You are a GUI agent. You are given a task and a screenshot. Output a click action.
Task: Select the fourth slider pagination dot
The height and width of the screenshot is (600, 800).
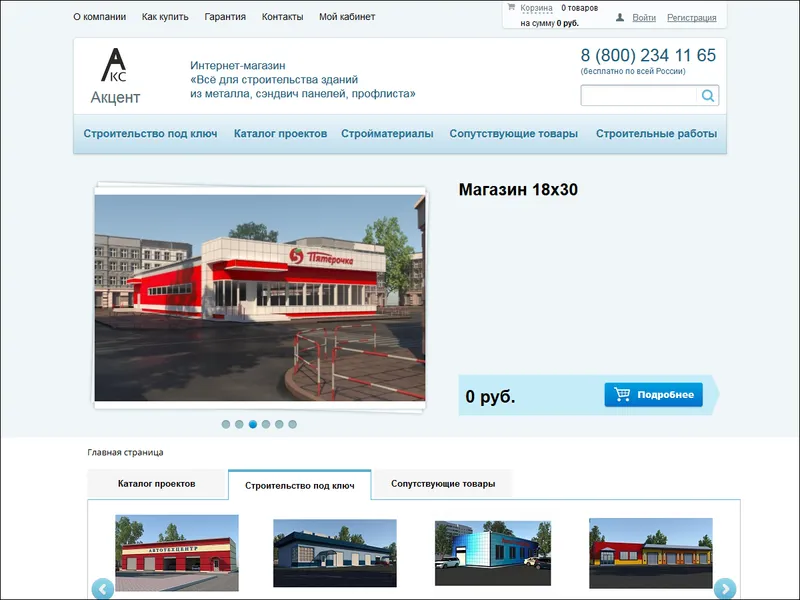(x=266, y=424)
